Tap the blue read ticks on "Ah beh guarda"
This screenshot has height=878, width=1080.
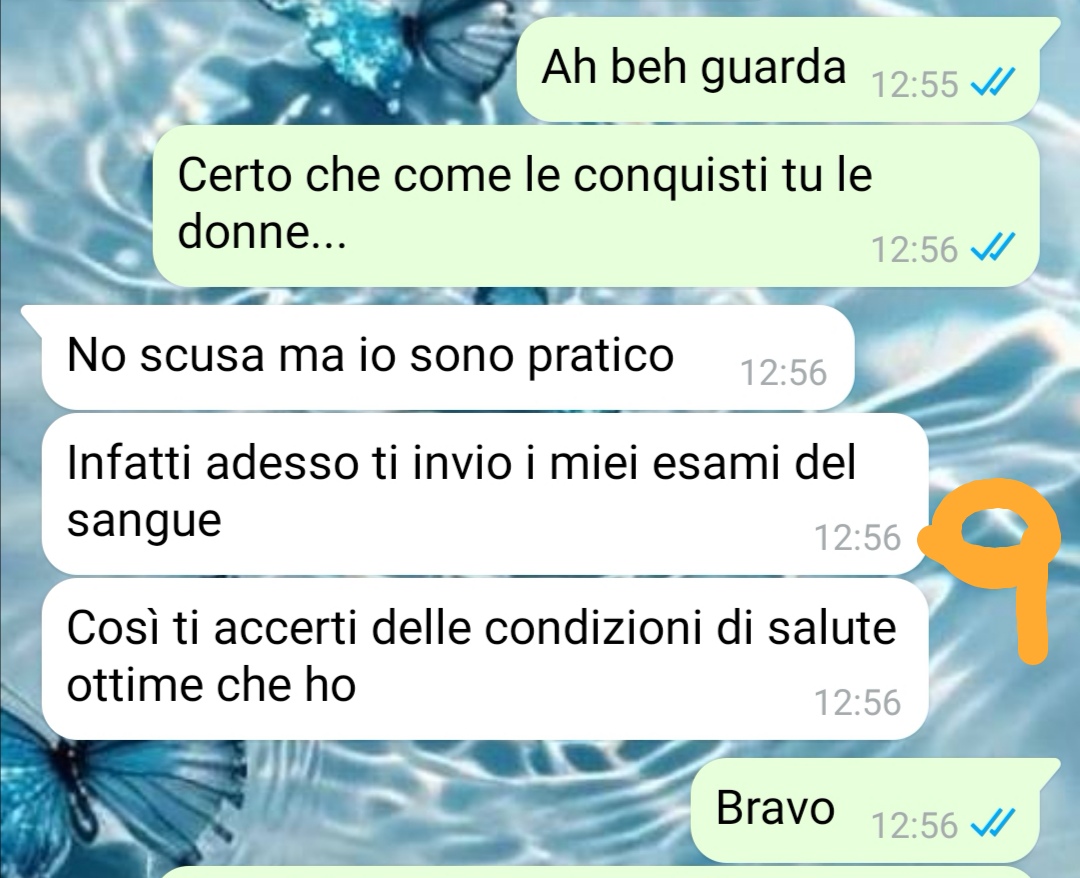[x=992, y=84]
